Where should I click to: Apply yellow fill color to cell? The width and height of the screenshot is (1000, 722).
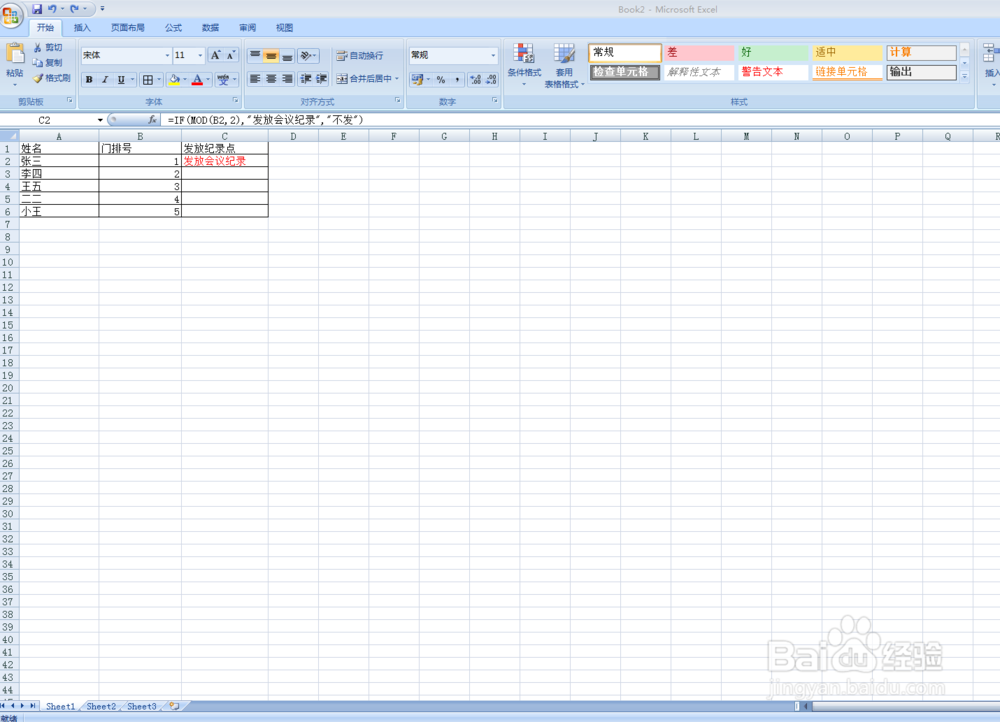point(174,80)
